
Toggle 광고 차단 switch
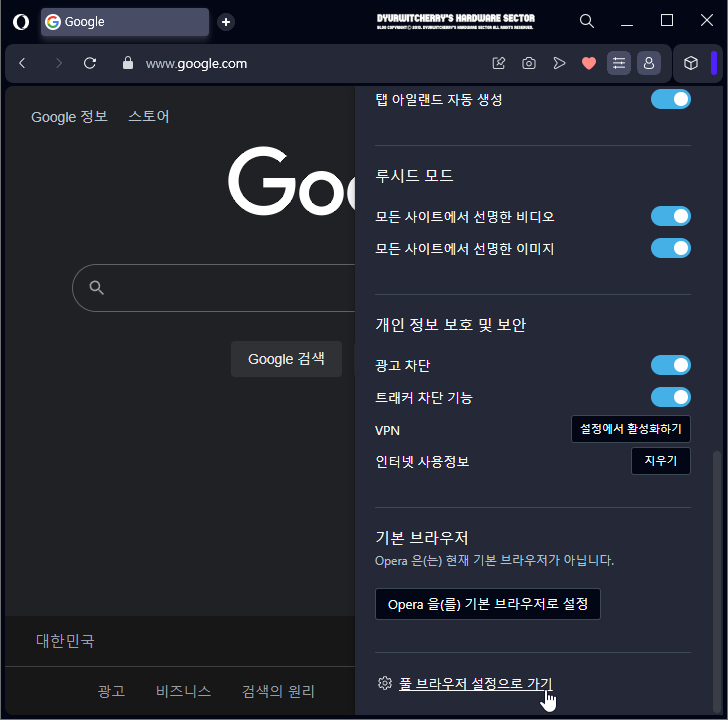tap(670, 365)
